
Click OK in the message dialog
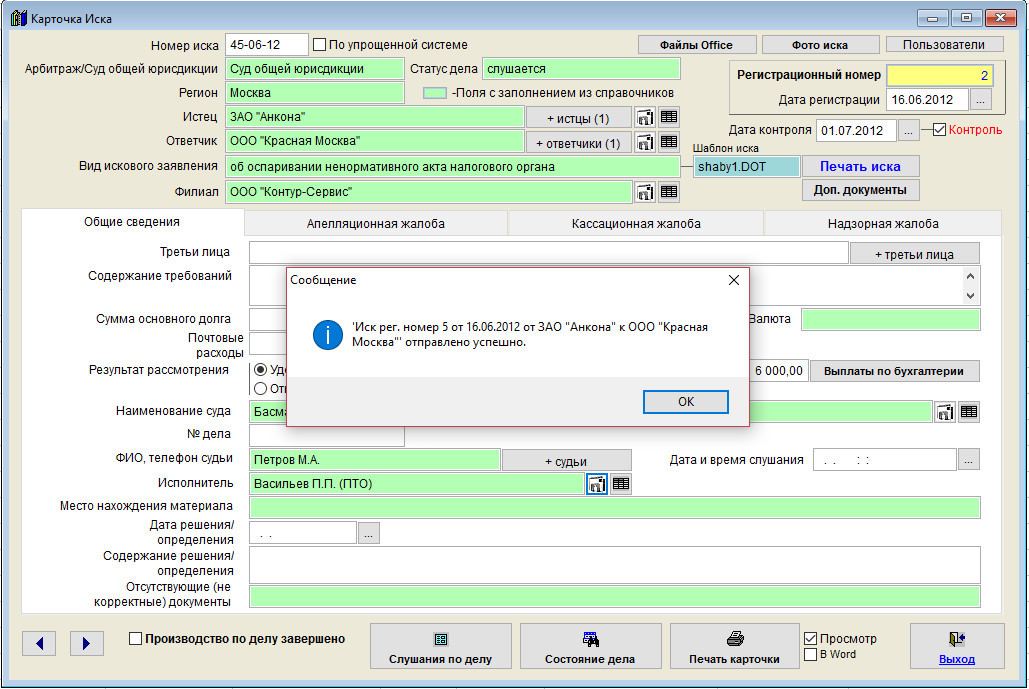pos(686,402)
